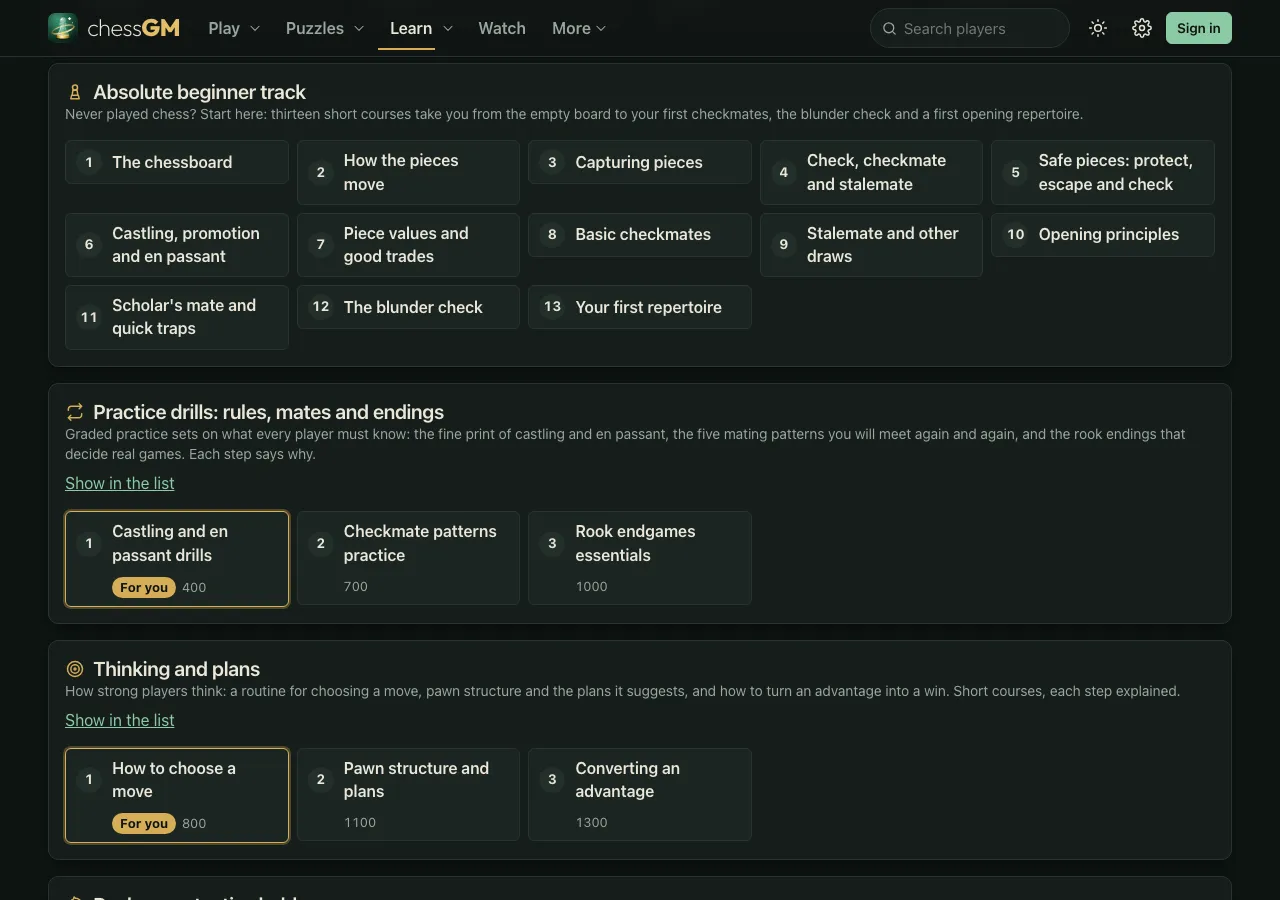
Task: Open the Opening principles course
Action: 1103,235
